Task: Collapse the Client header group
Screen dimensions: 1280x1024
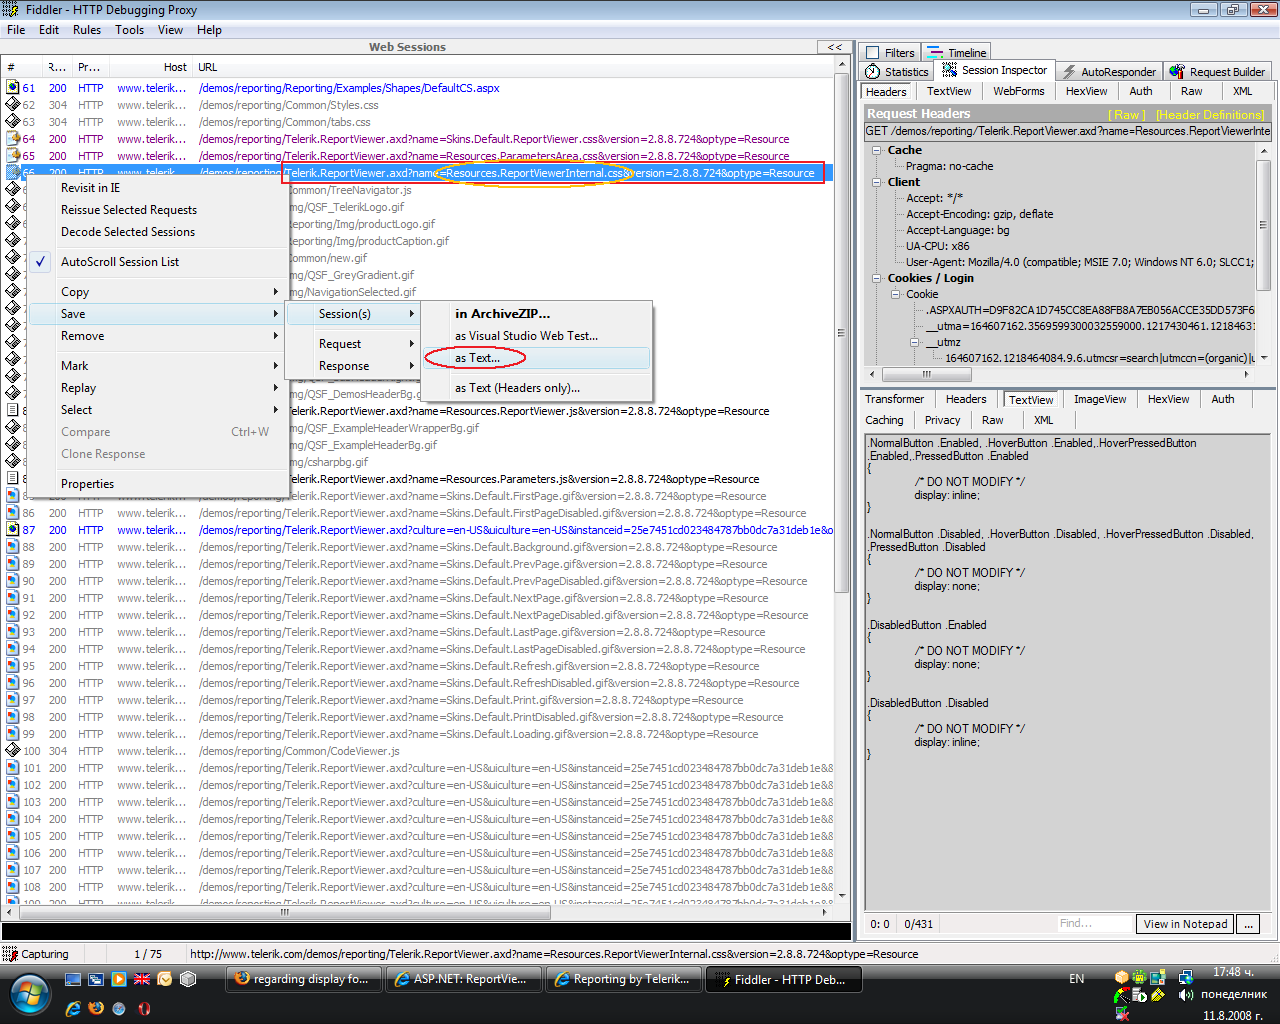Action: (876, 182)
